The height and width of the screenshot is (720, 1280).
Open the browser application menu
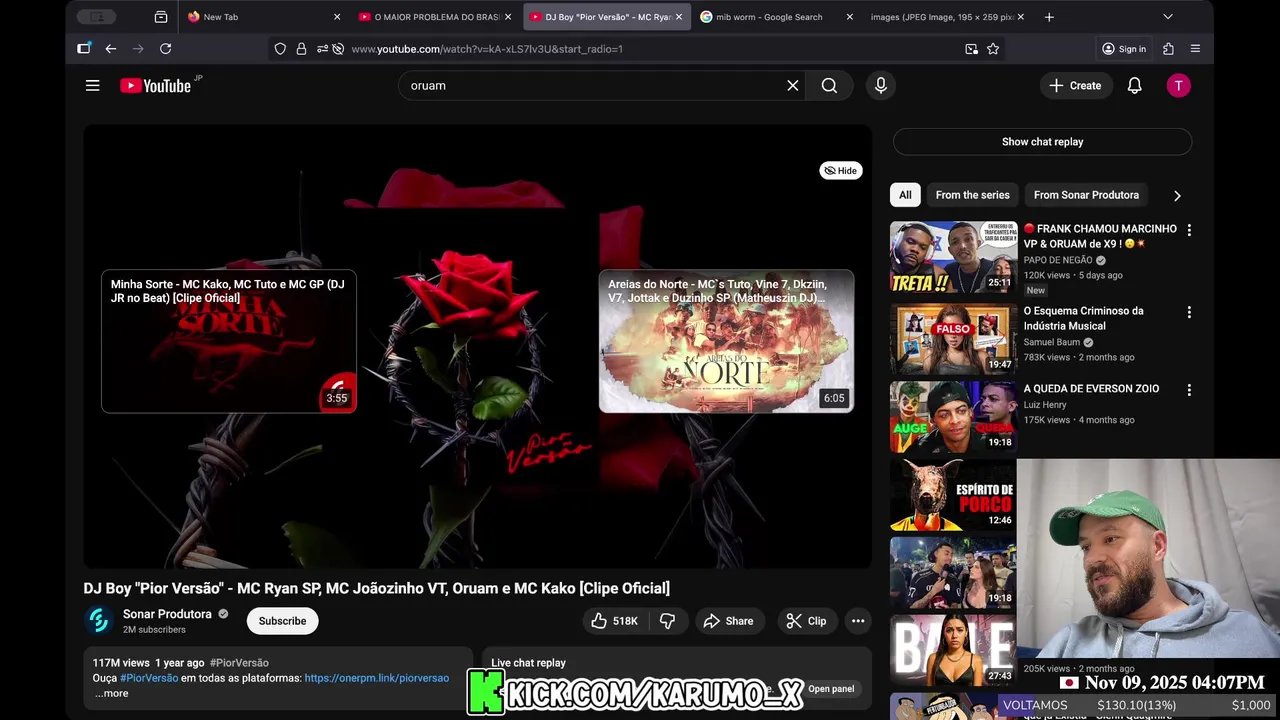point(1195,48)
